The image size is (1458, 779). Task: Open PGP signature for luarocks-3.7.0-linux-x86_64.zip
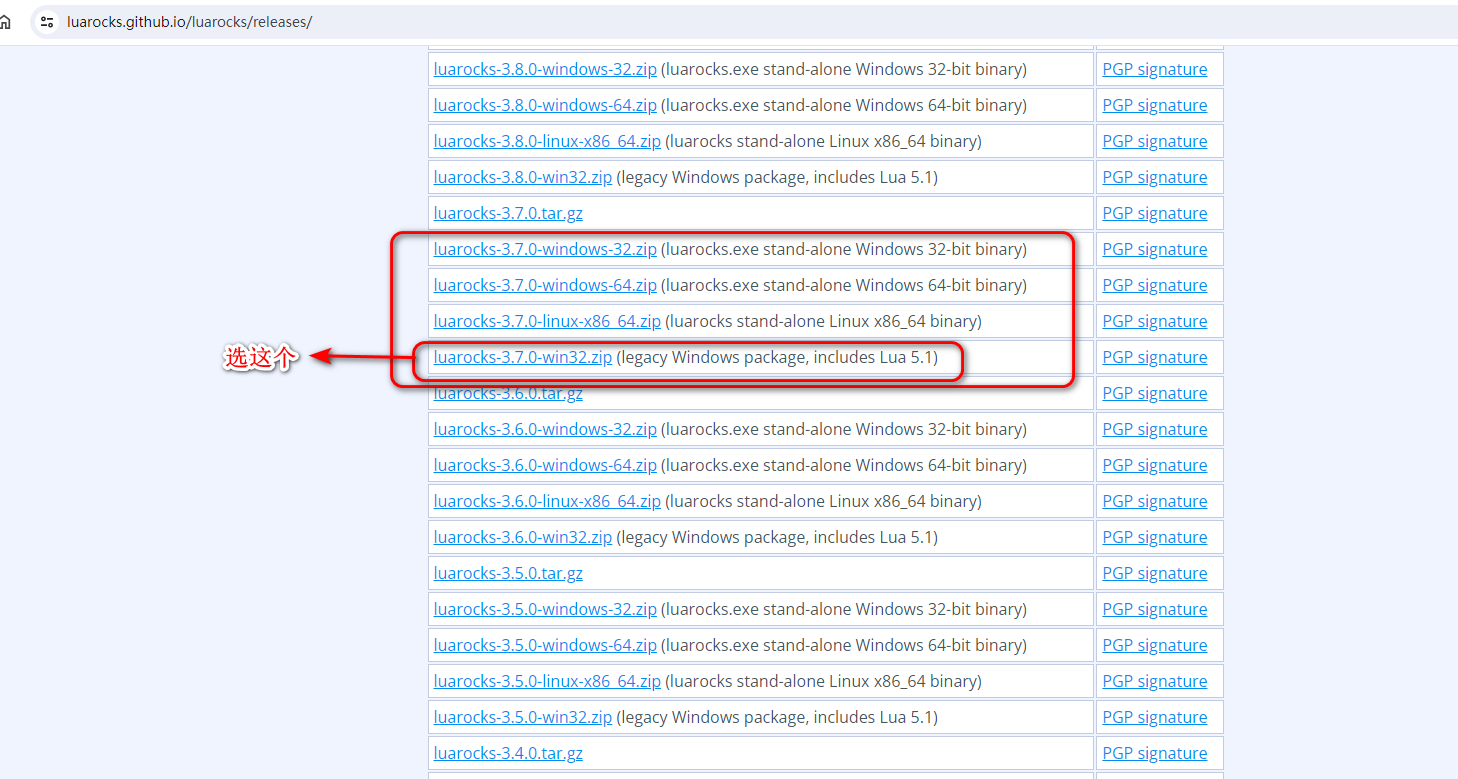[1155, 321]
